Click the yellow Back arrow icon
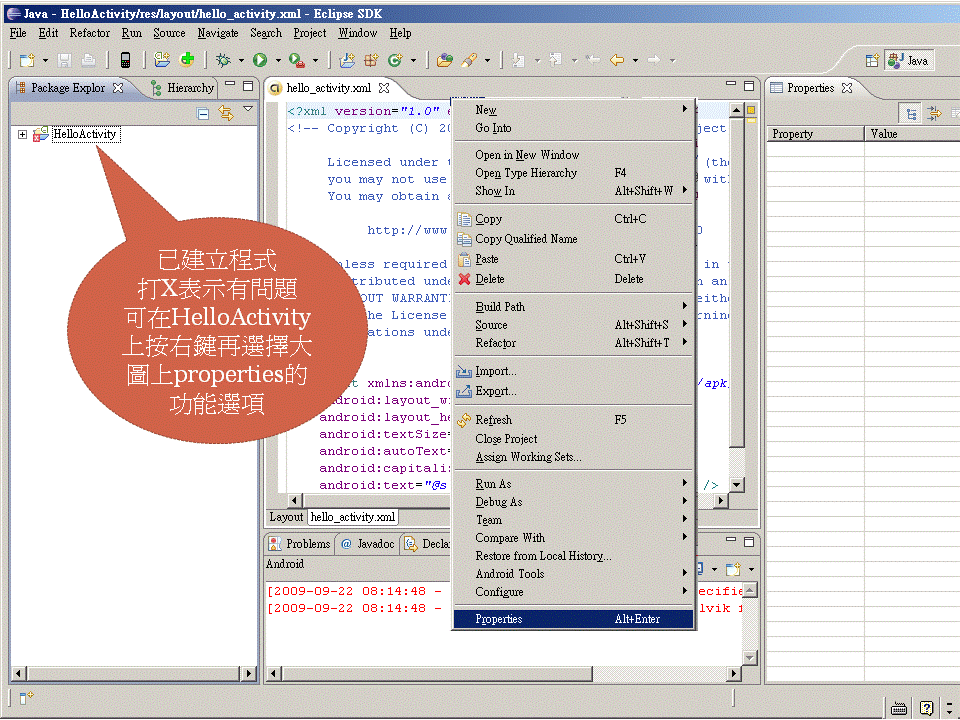960x720 pixels. pyautogui.click(x=617, y=60)
